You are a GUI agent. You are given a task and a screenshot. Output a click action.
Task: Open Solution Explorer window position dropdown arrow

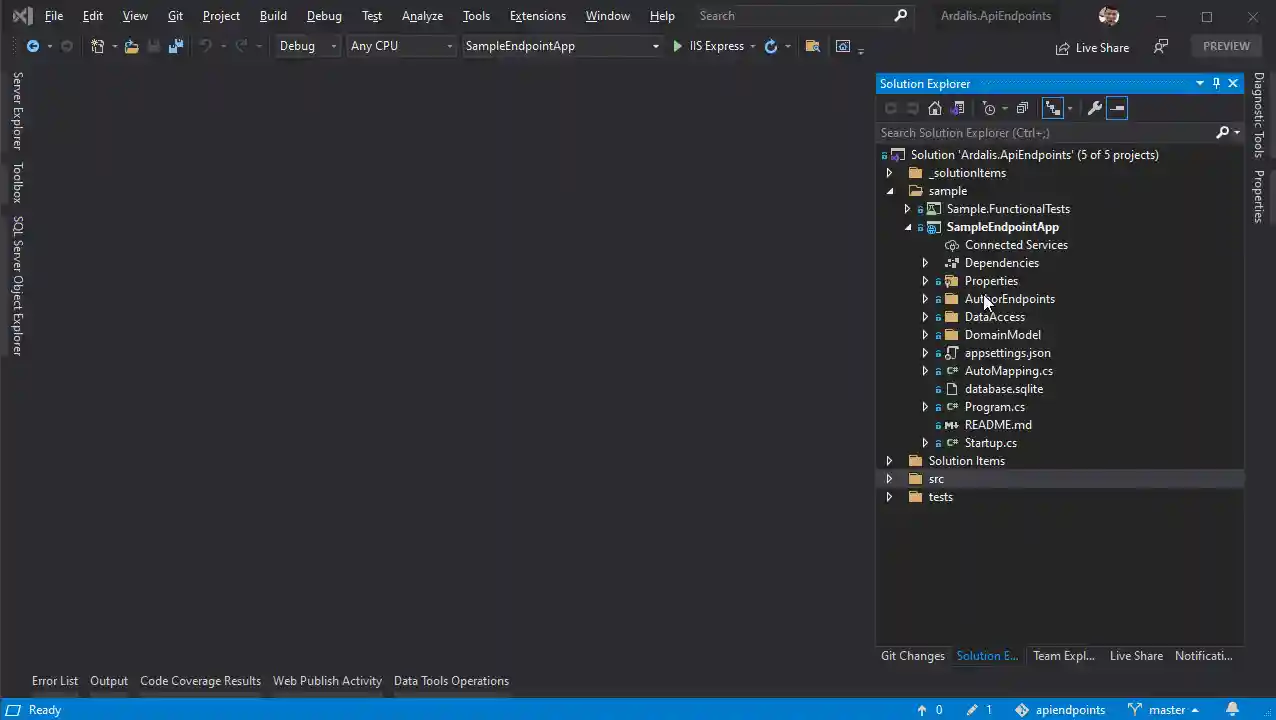point(1200,84)
